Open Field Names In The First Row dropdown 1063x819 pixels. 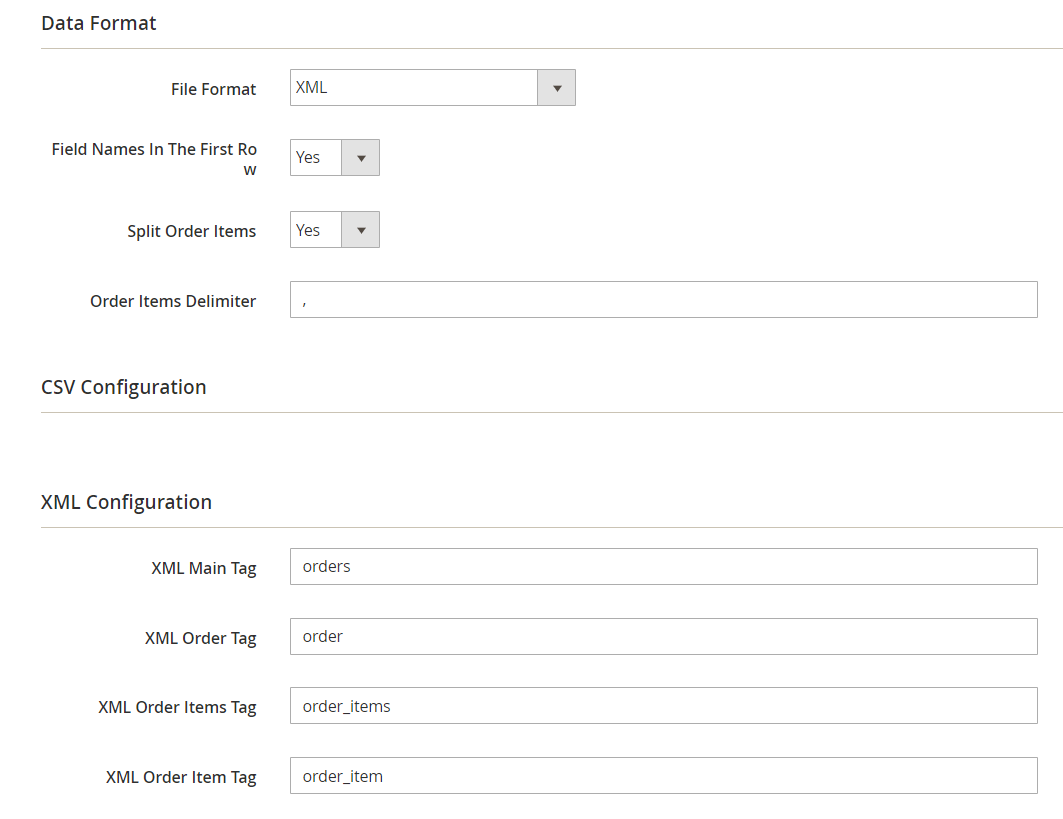pyautogui.click(x=335, y=158)
